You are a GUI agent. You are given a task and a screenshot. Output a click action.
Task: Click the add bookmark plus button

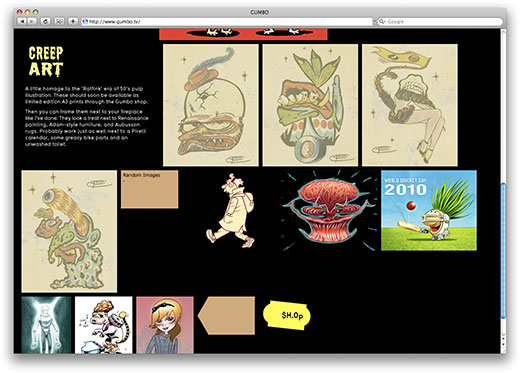click(x=73, y=22)
